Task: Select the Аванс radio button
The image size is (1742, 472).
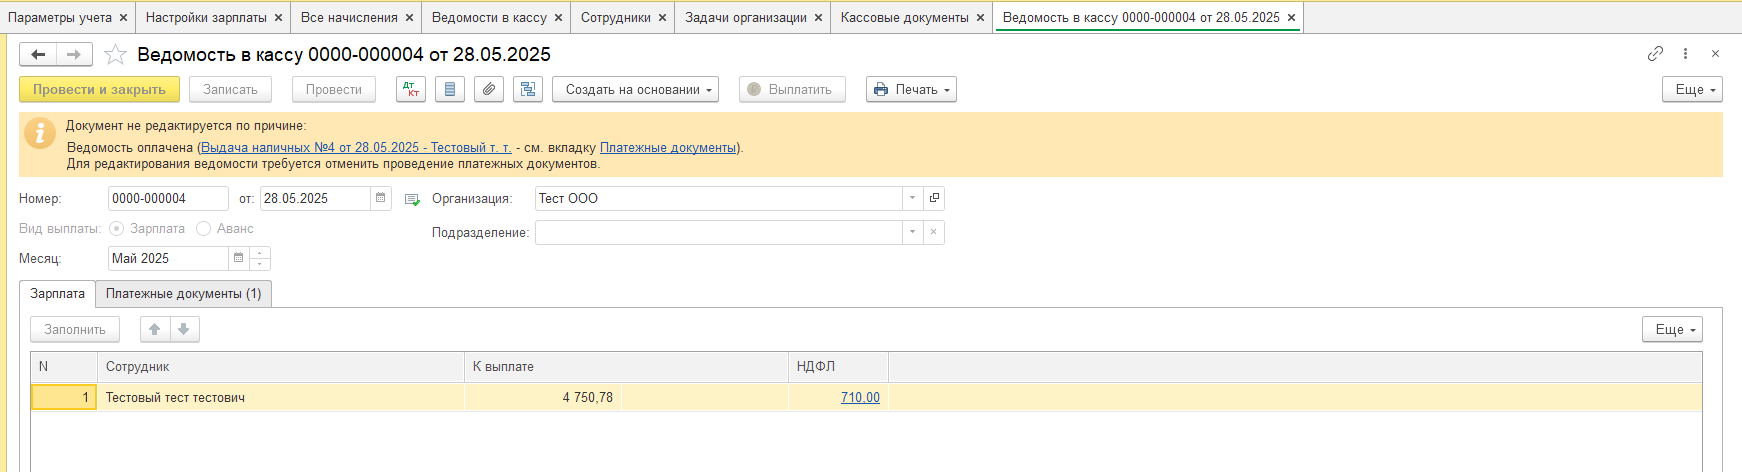Action: 204,229
